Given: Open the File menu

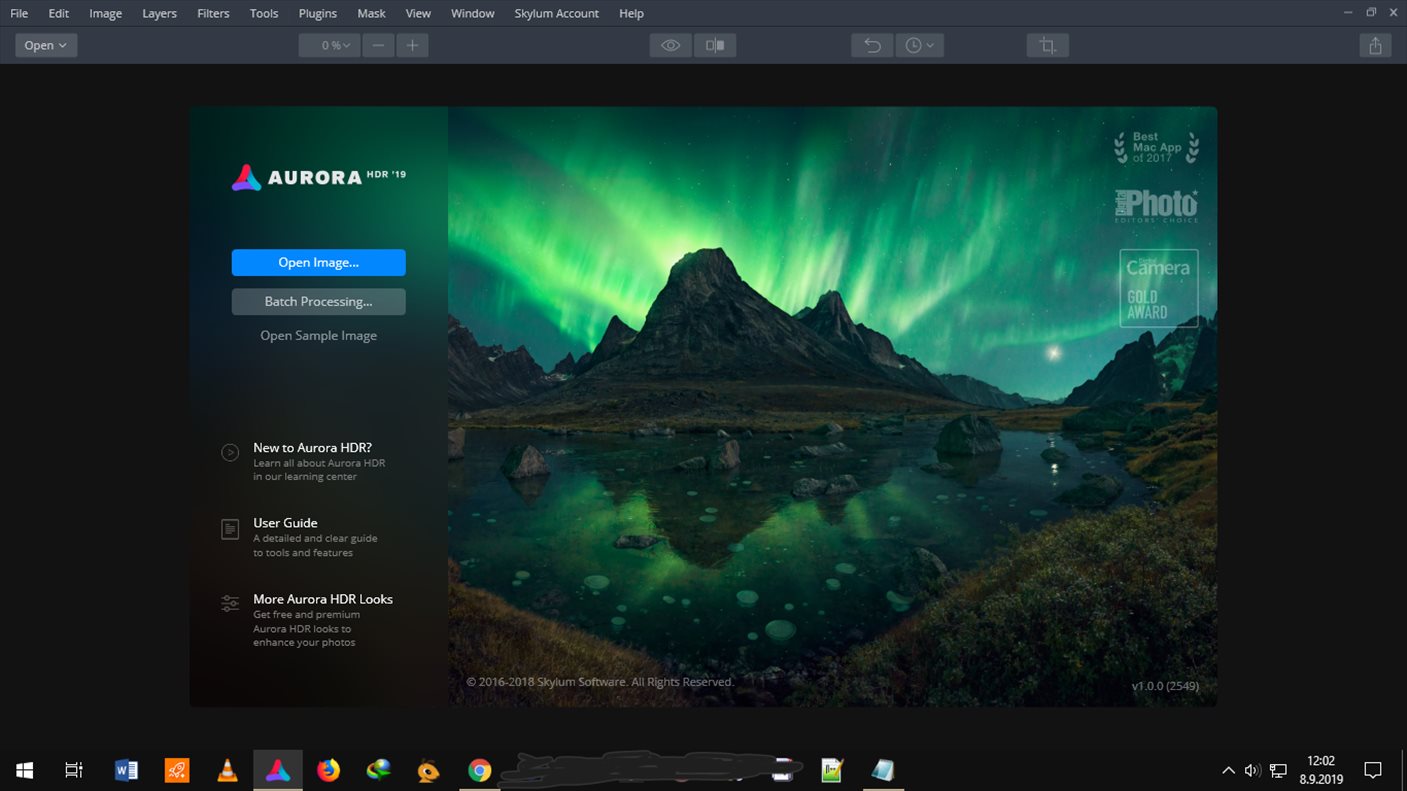Looking at the screenshot, I should (19, 13).
